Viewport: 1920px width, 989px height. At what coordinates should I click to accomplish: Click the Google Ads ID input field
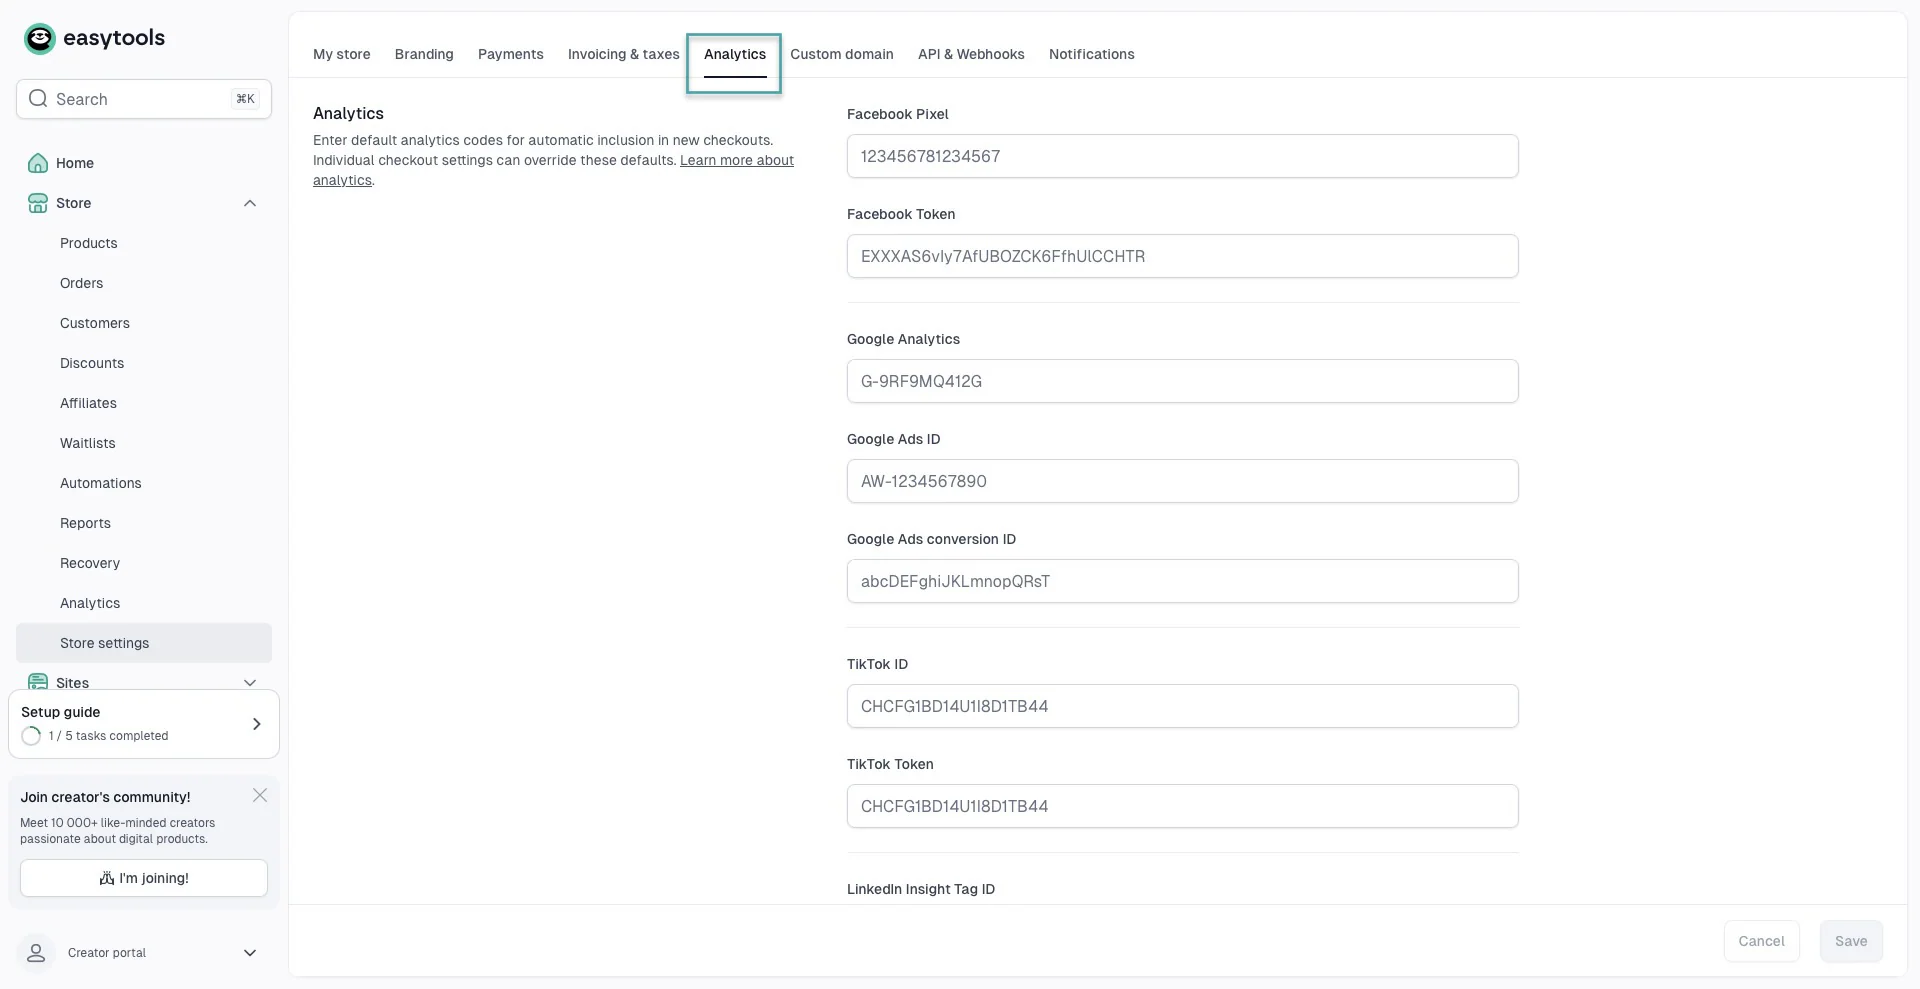pyautogui.click(x=1183, y=481)
